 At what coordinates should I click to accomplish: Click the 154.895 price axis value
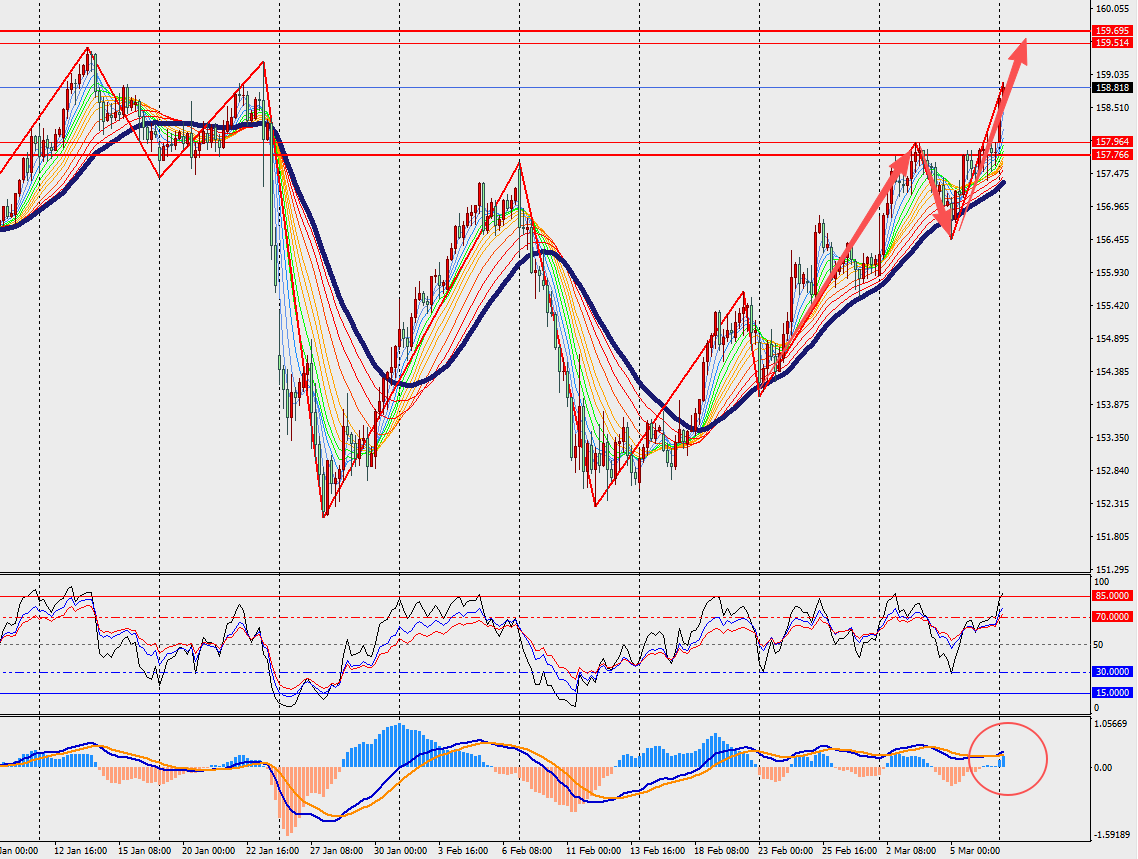[x=1113, y=339]
